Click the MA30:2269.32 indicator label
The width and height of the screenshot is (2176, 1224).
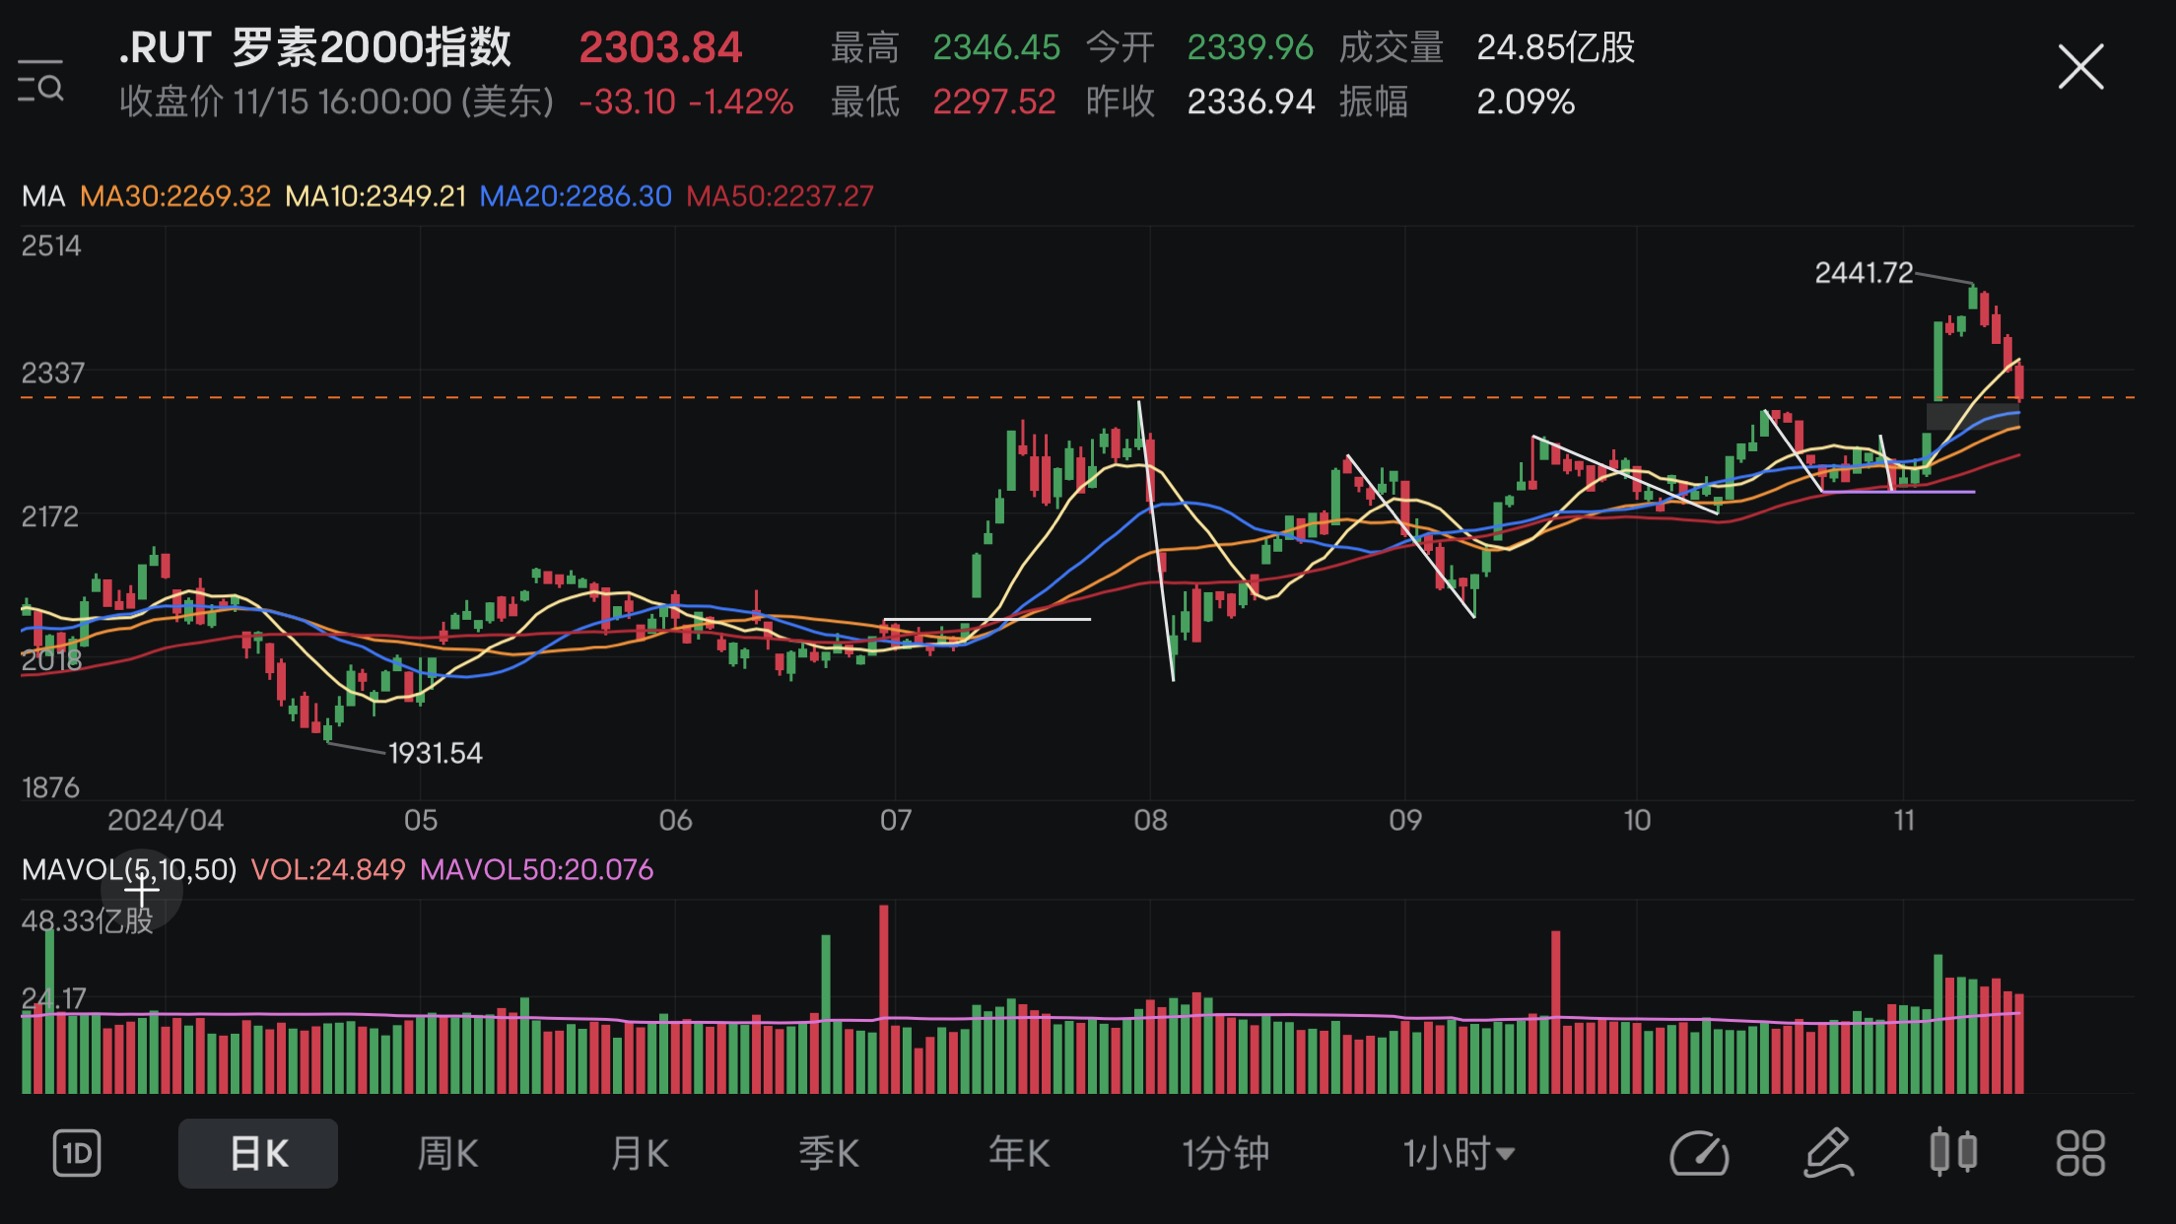(175, 196)
